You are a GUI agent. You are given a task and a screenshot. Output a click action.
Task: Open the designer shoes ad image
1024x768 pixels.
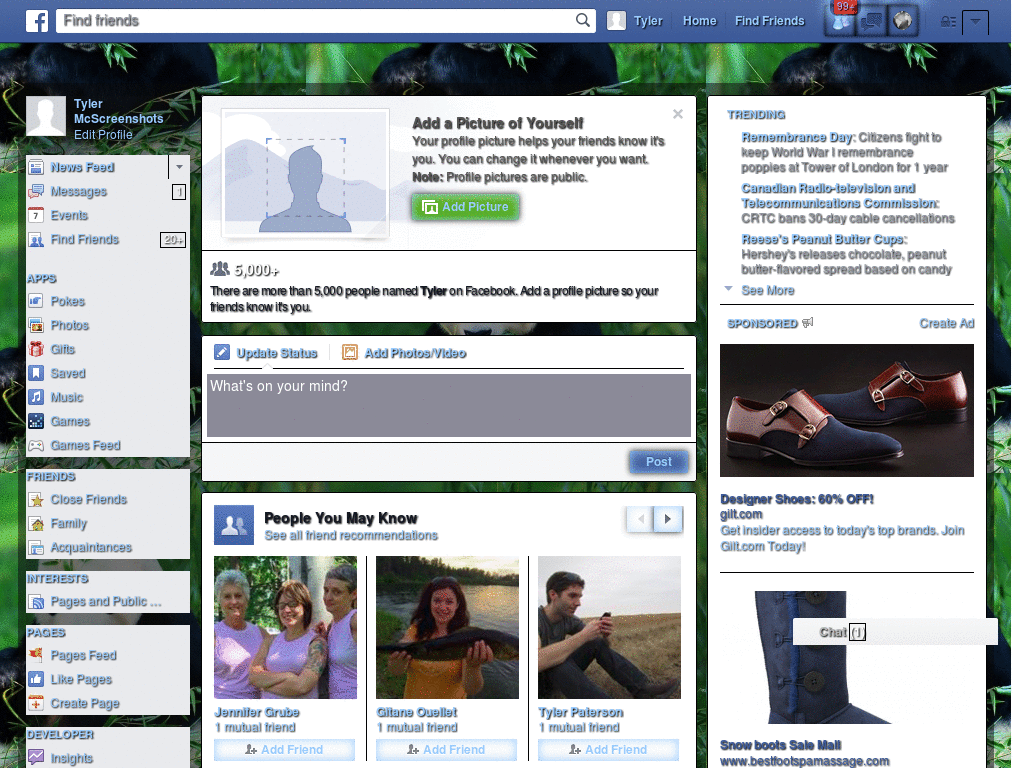click(x=846, y=411)
